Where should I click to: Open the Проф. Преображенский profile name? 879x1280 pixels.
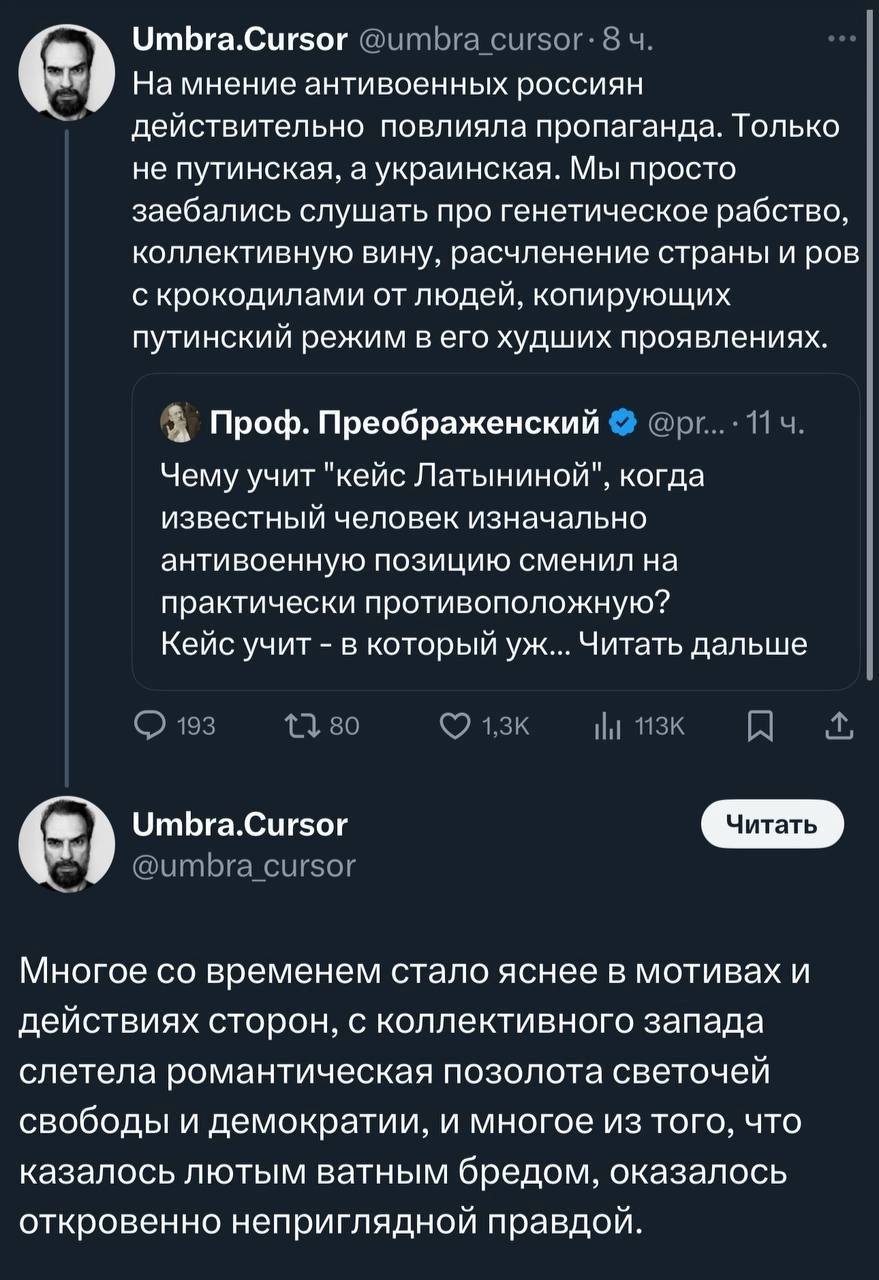[x=405, y=424]
